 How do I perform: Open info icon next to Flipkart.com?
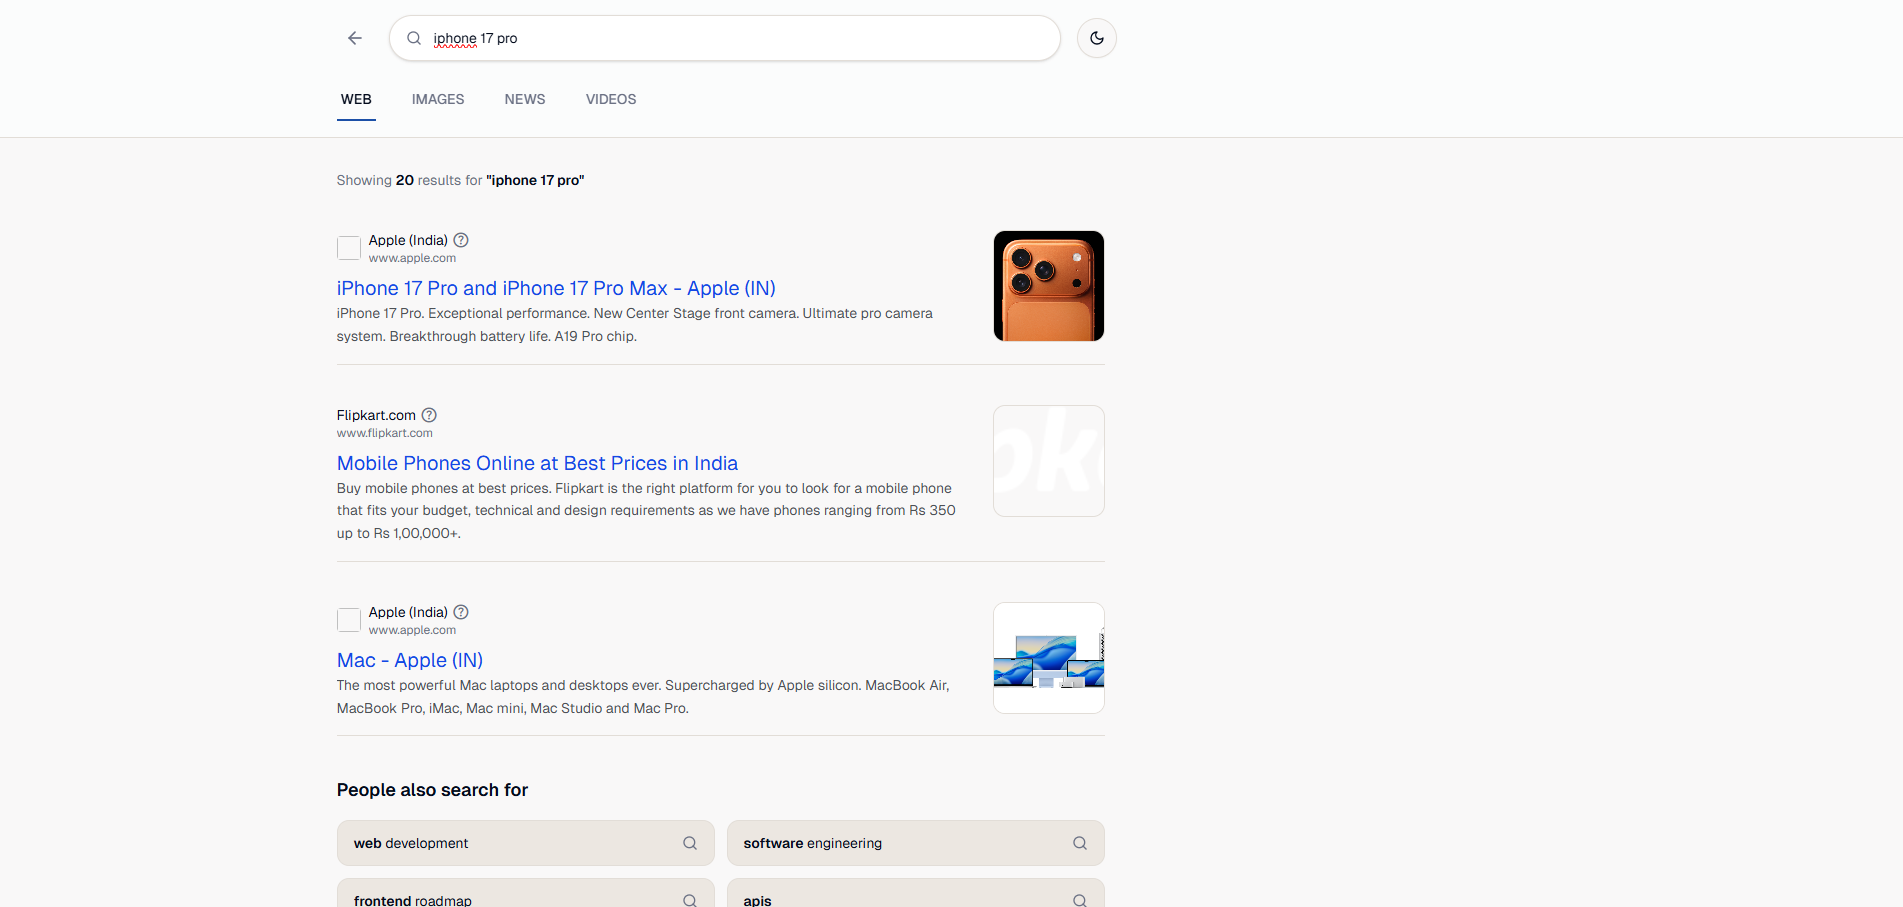coord(429,415)
